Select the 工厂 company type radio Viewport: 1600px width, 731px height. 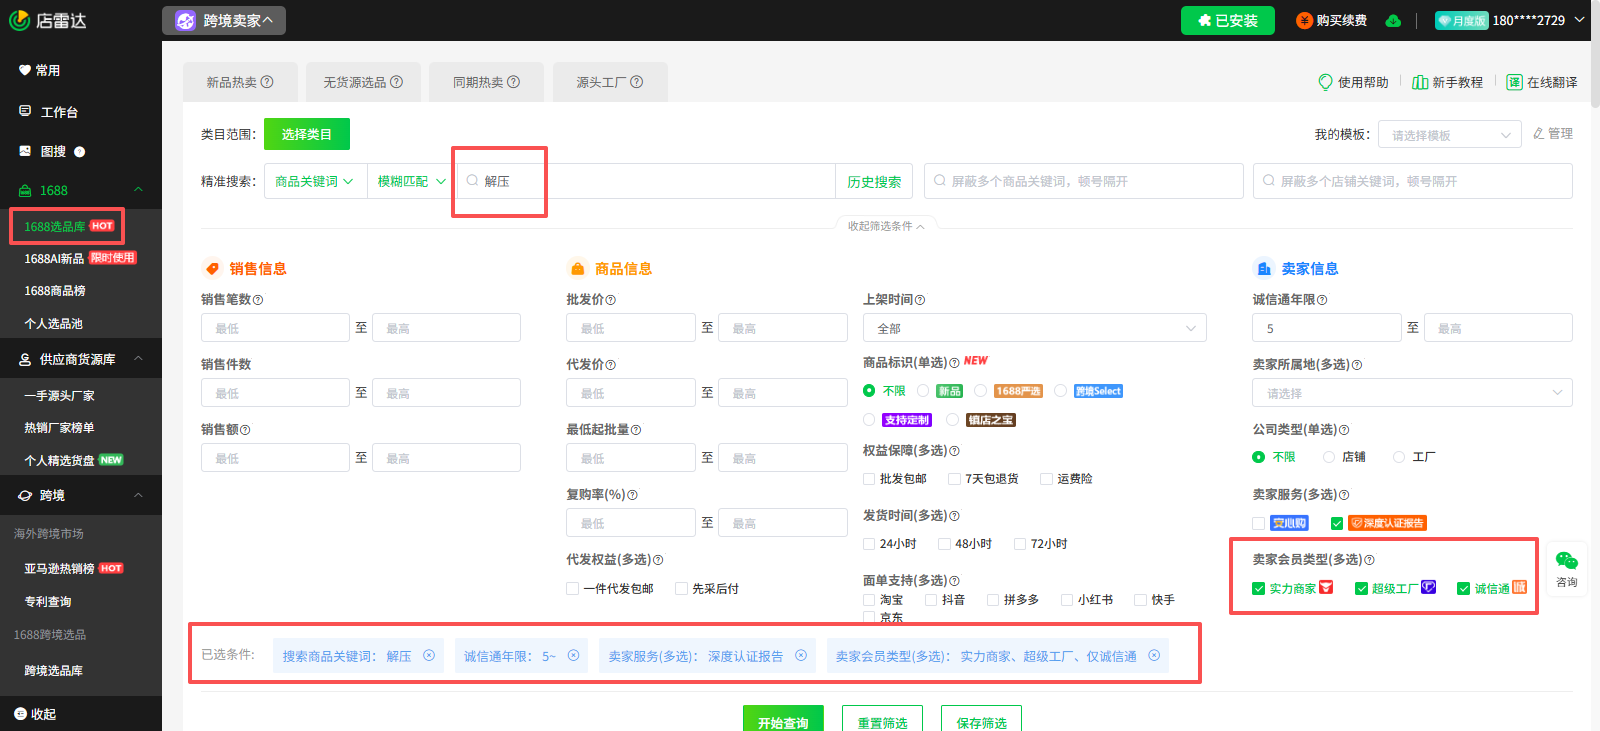(x=1399, y=457)
